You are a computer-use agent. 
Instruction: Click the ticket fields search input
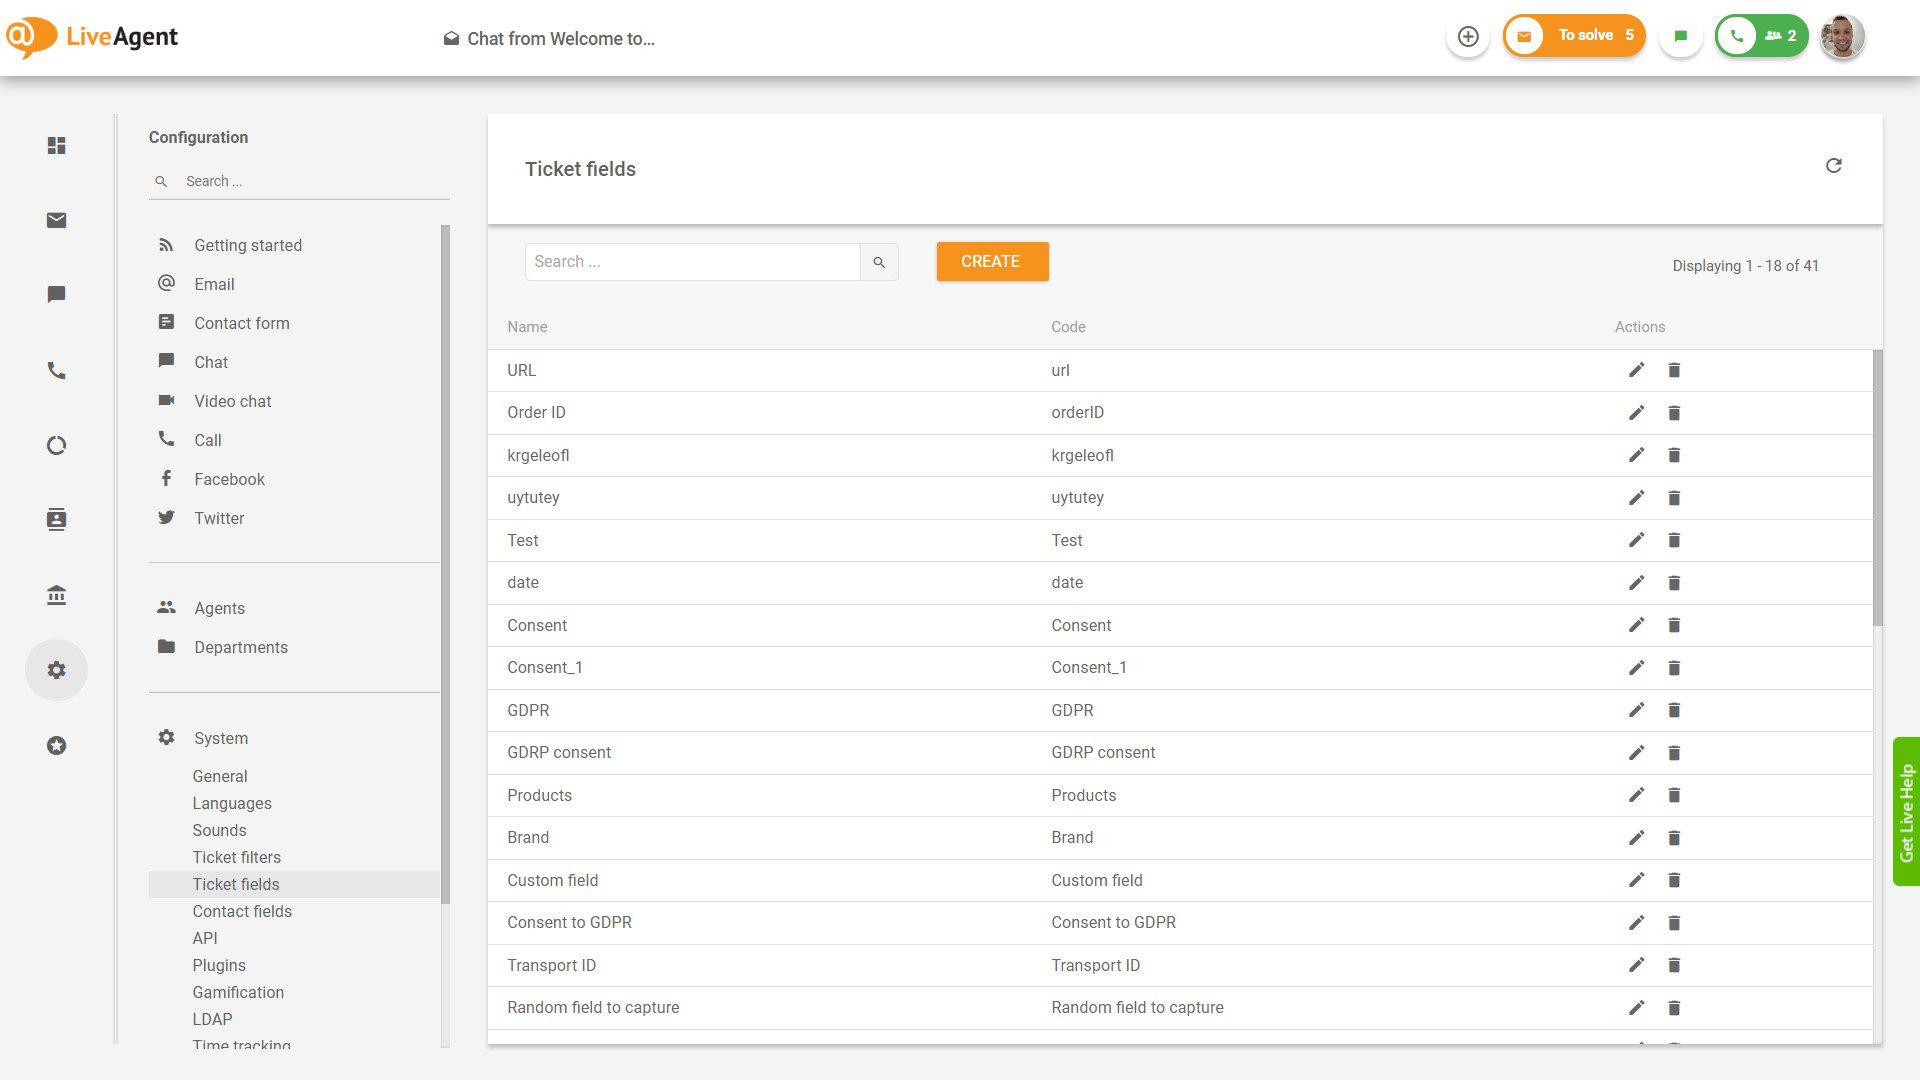coord(691,262)
